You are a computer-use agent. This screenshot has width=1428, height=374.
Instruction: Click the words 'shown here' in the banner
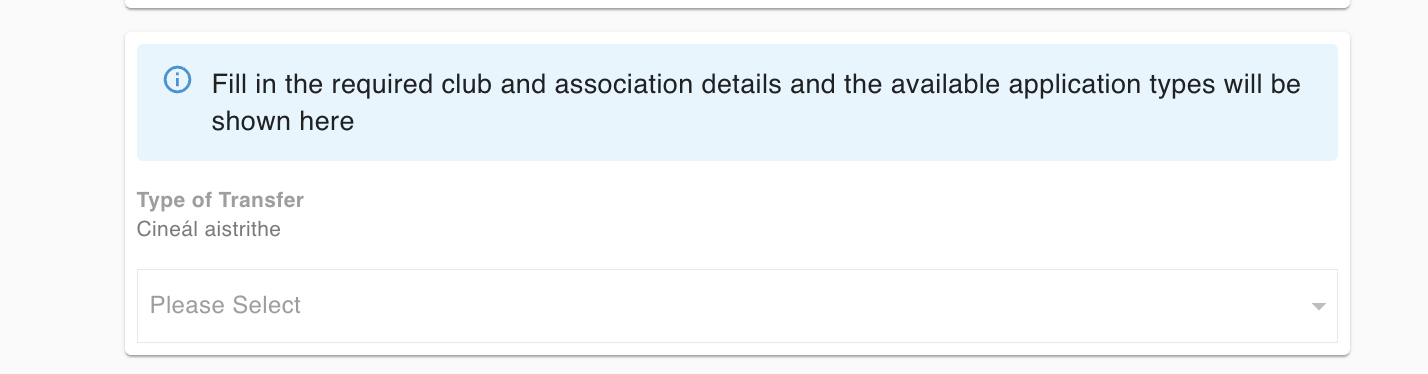pyautogui.click(x=283, y=122)
